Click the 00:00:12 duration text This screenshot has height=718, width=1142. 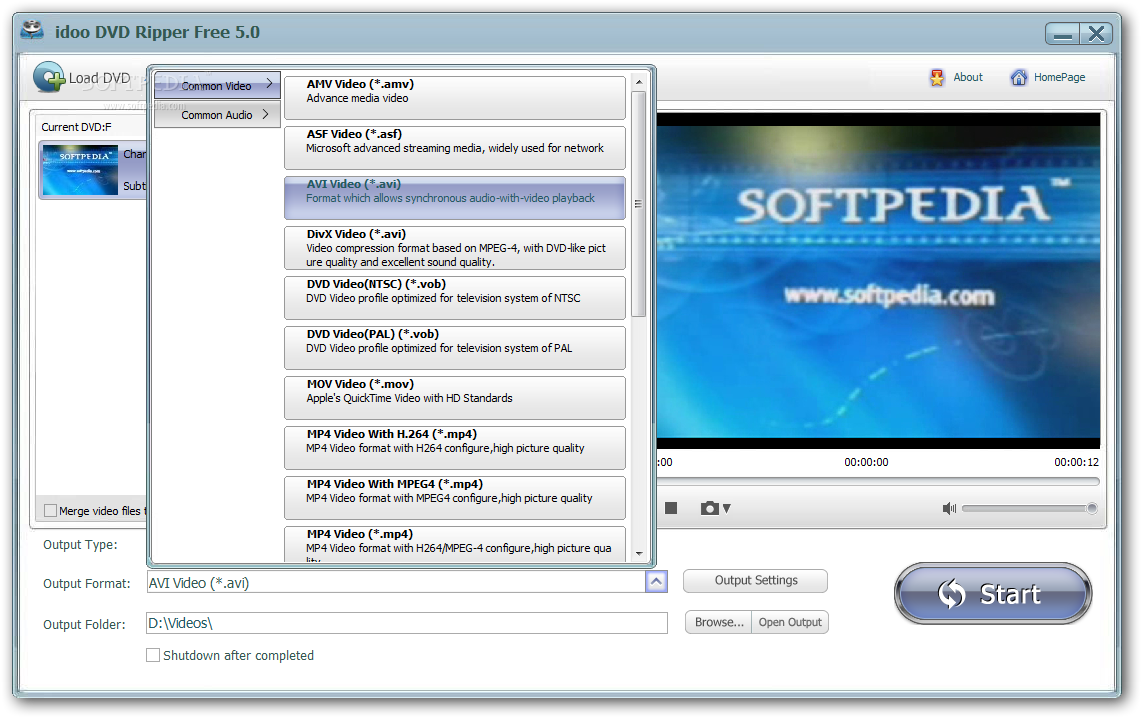coord(1076,462)
